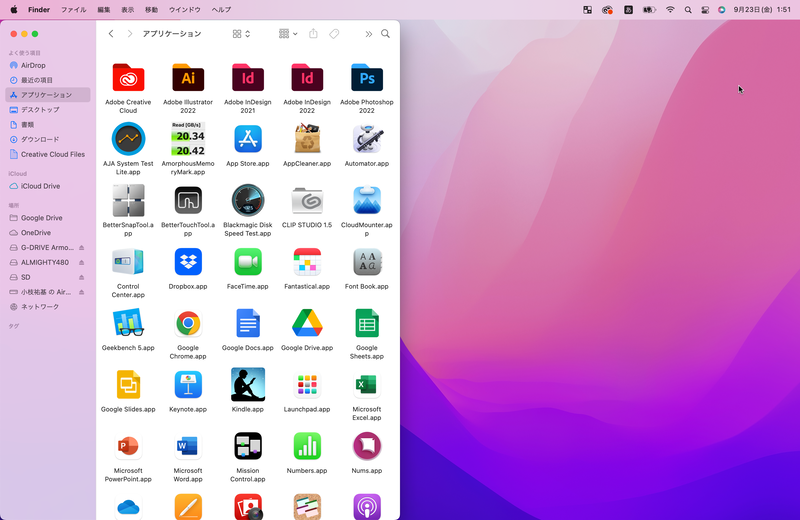Viewport: 800px width, 520px height.
Task: Select Kindle app icon
Action: 247,385
